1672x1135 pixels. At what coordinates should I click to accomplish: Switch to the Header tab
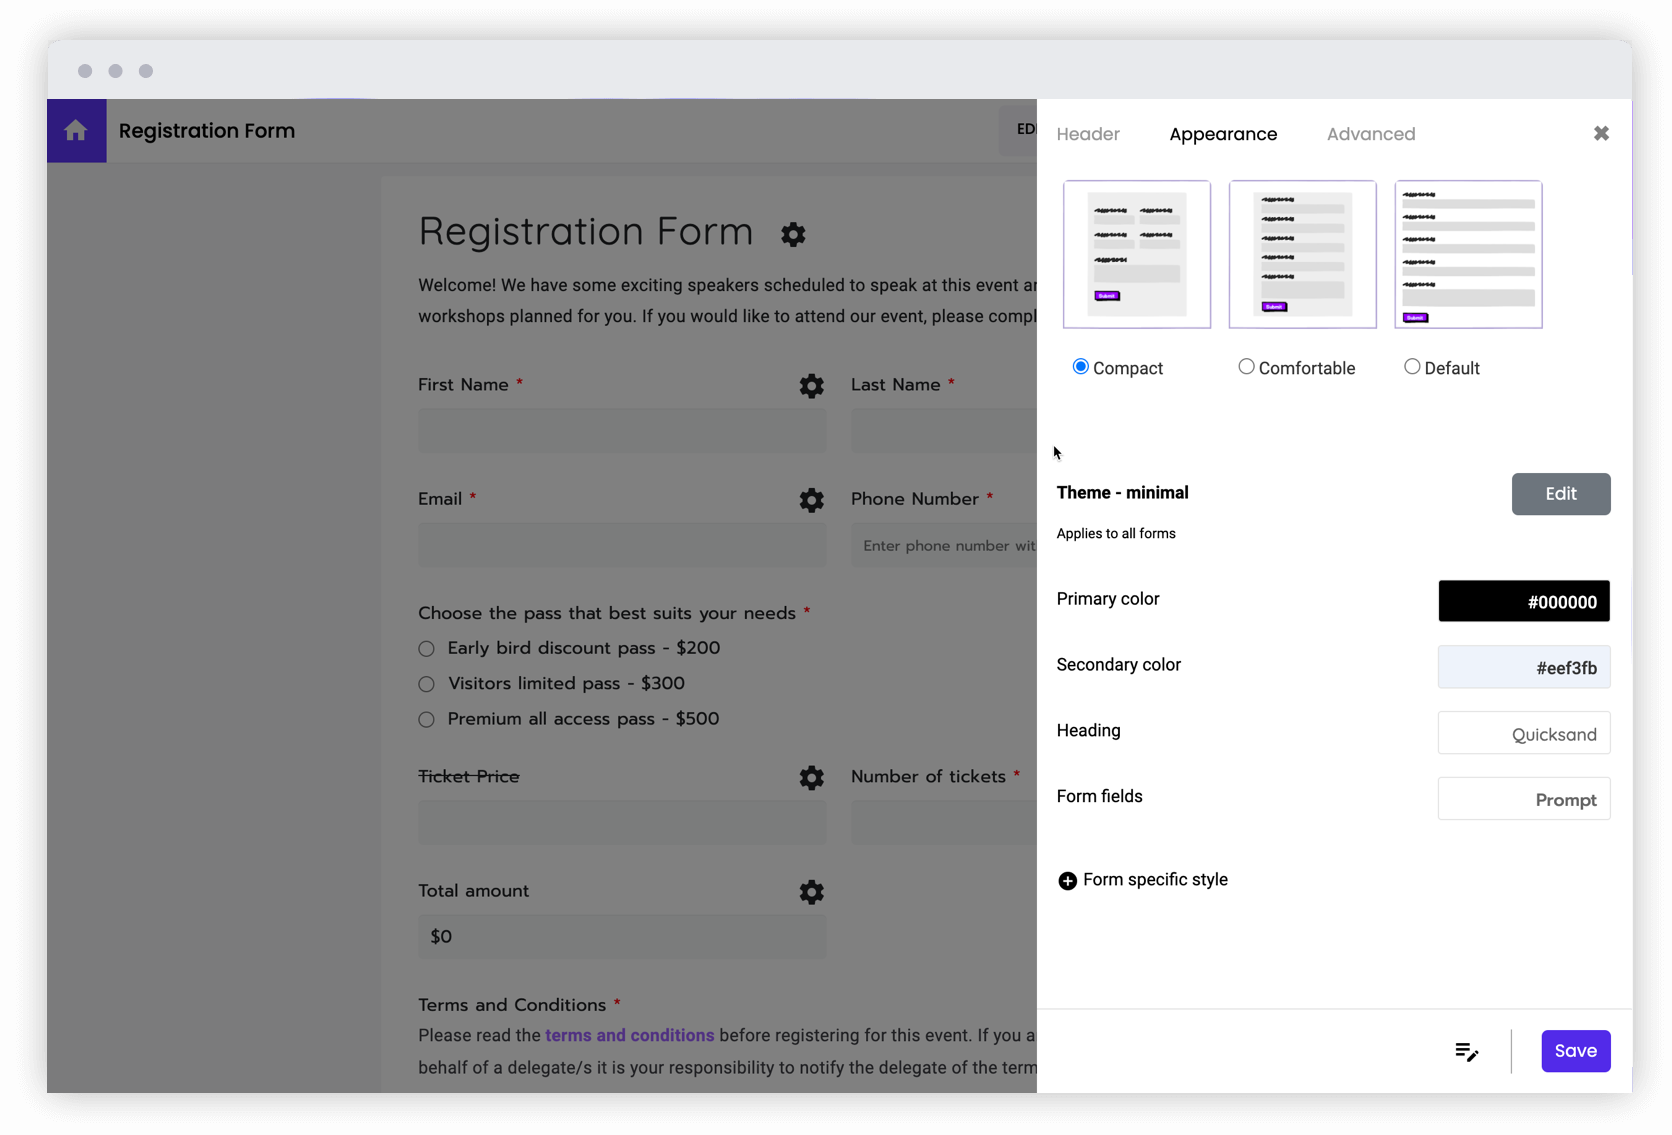click(1088, 134)
